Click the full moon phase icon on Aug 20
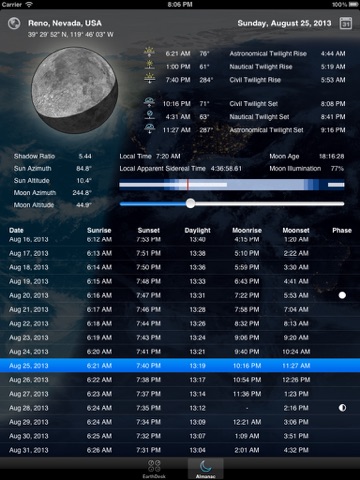360x480 pixels. 342,295
